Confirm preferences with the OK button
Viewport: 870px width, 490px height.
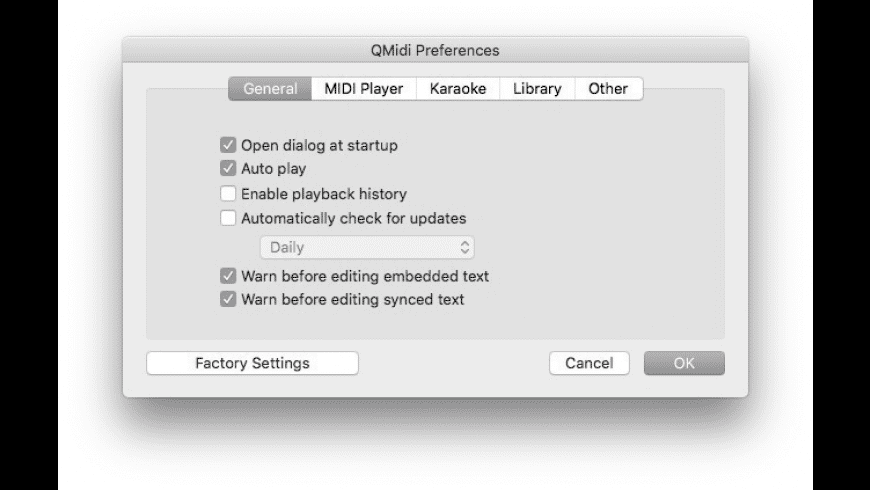coord(684,364)
